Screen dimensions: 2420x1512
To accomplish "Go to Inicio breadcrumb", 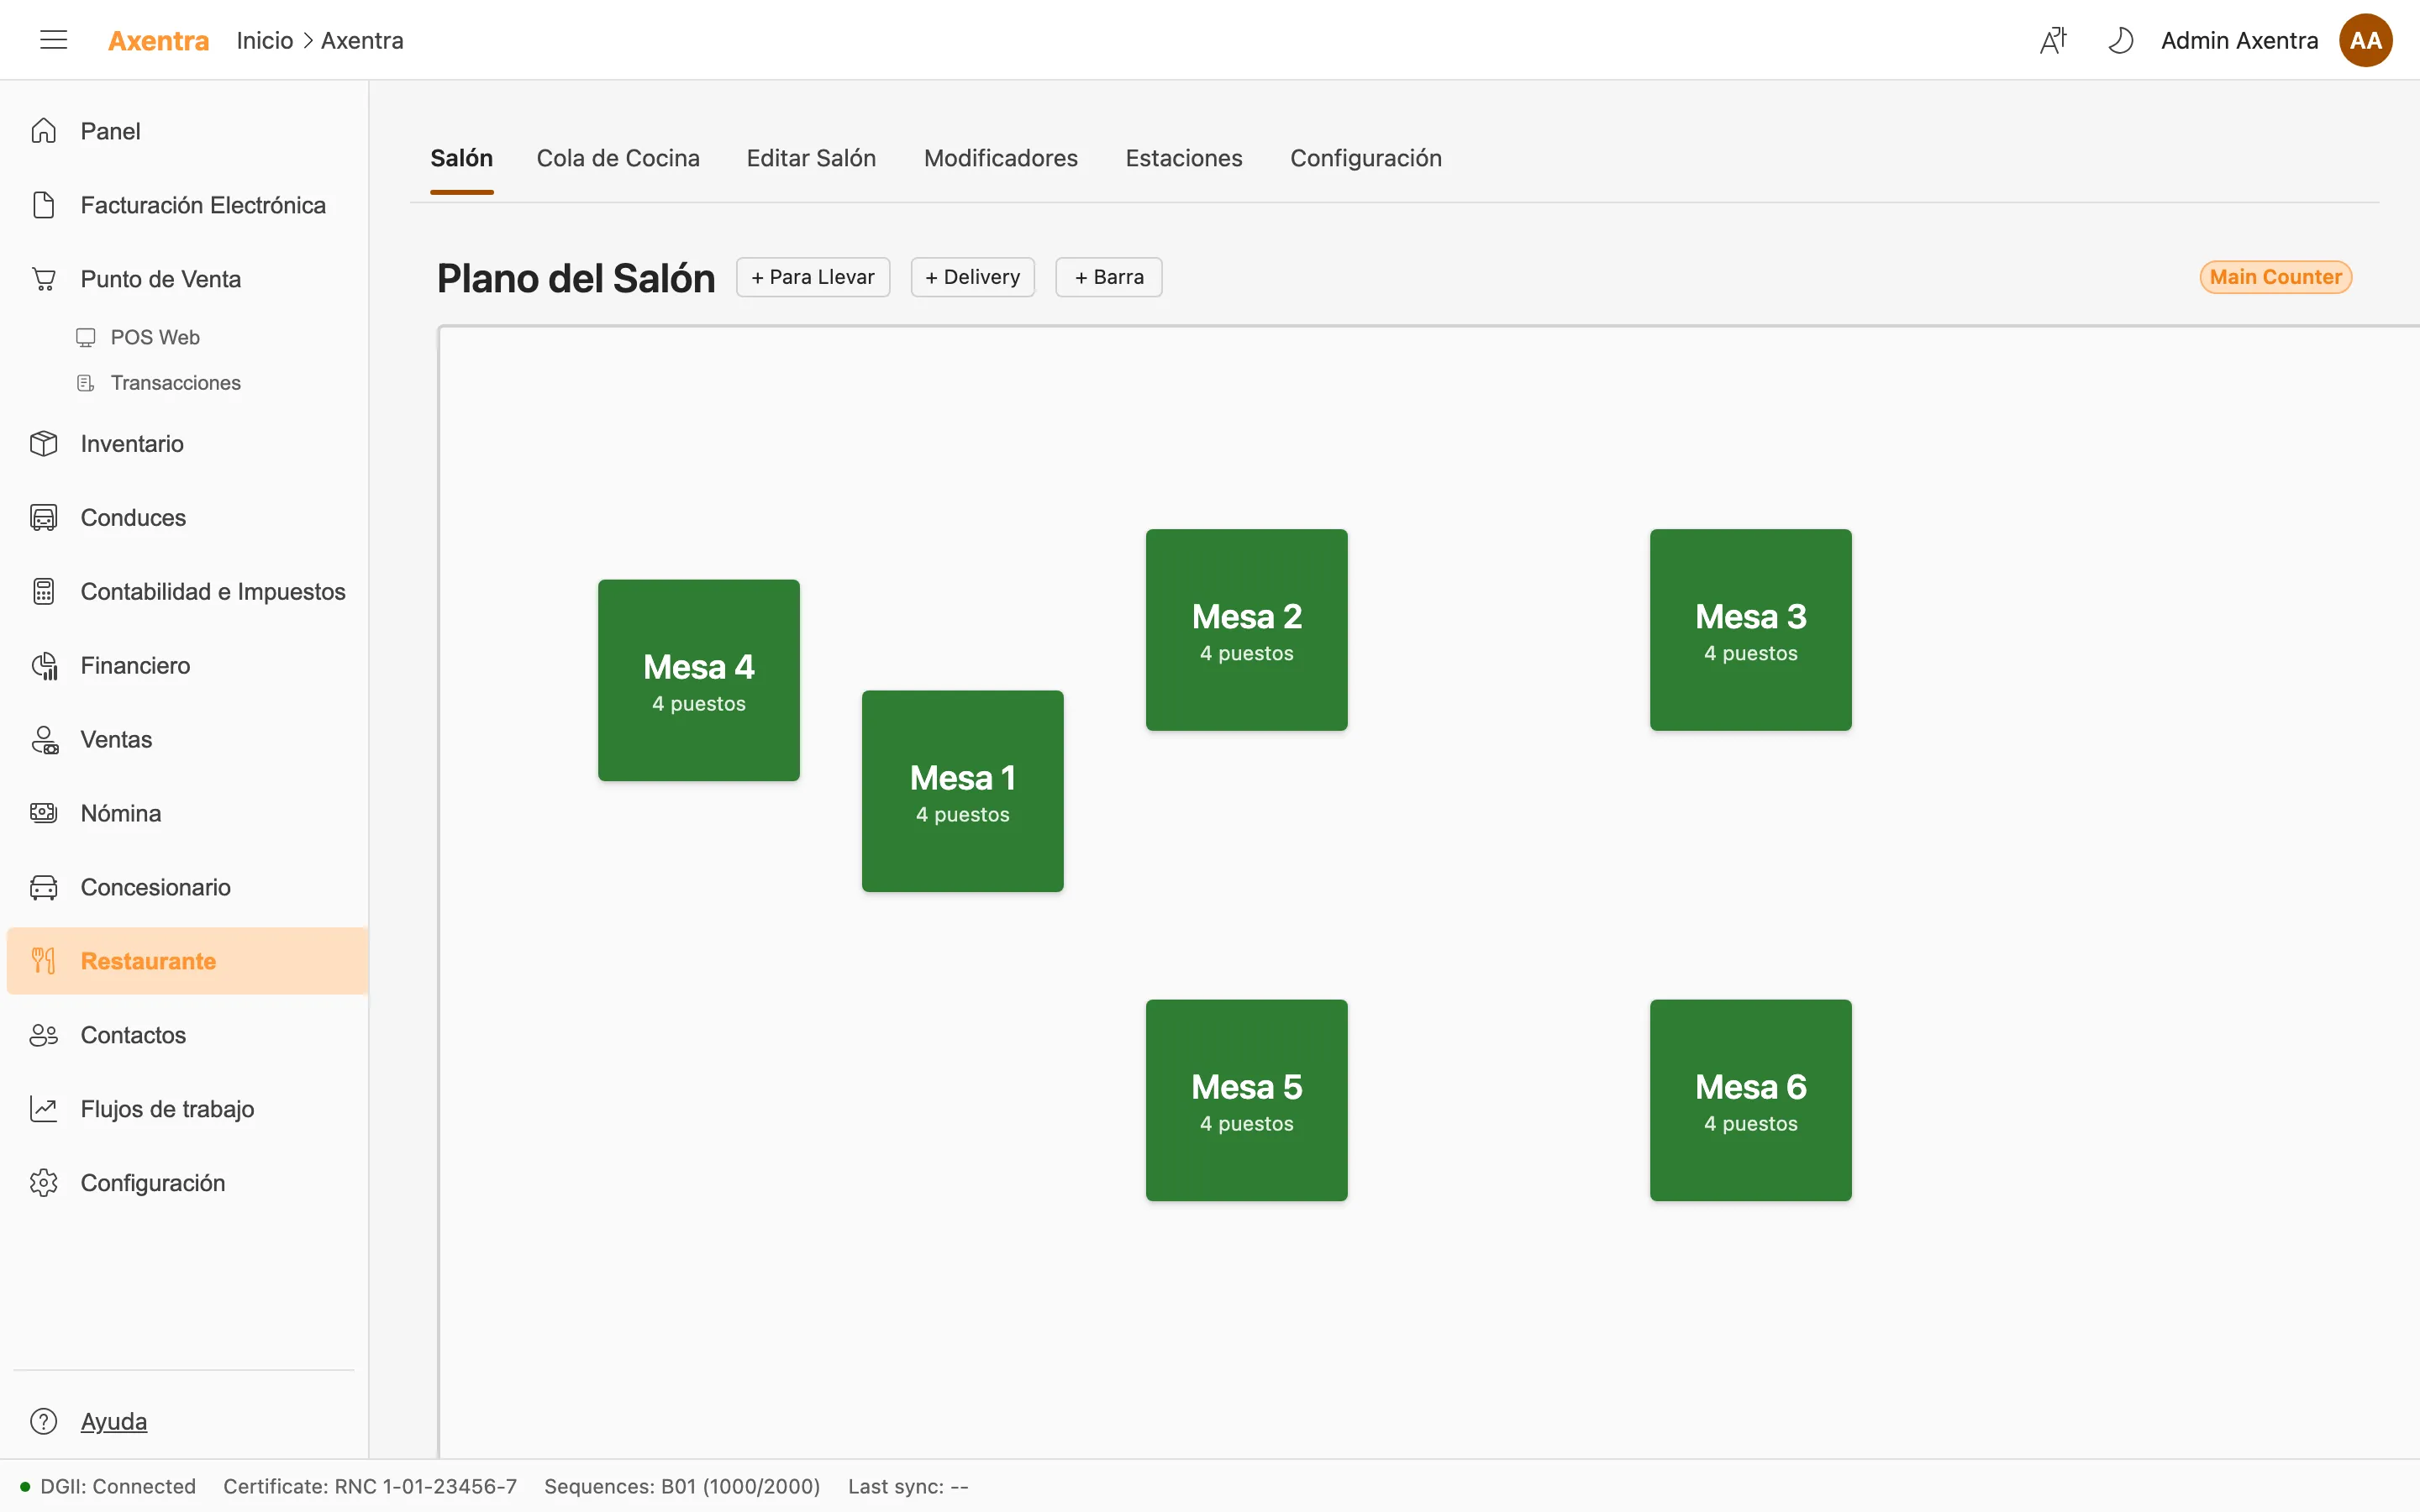I will click(264, 40).
